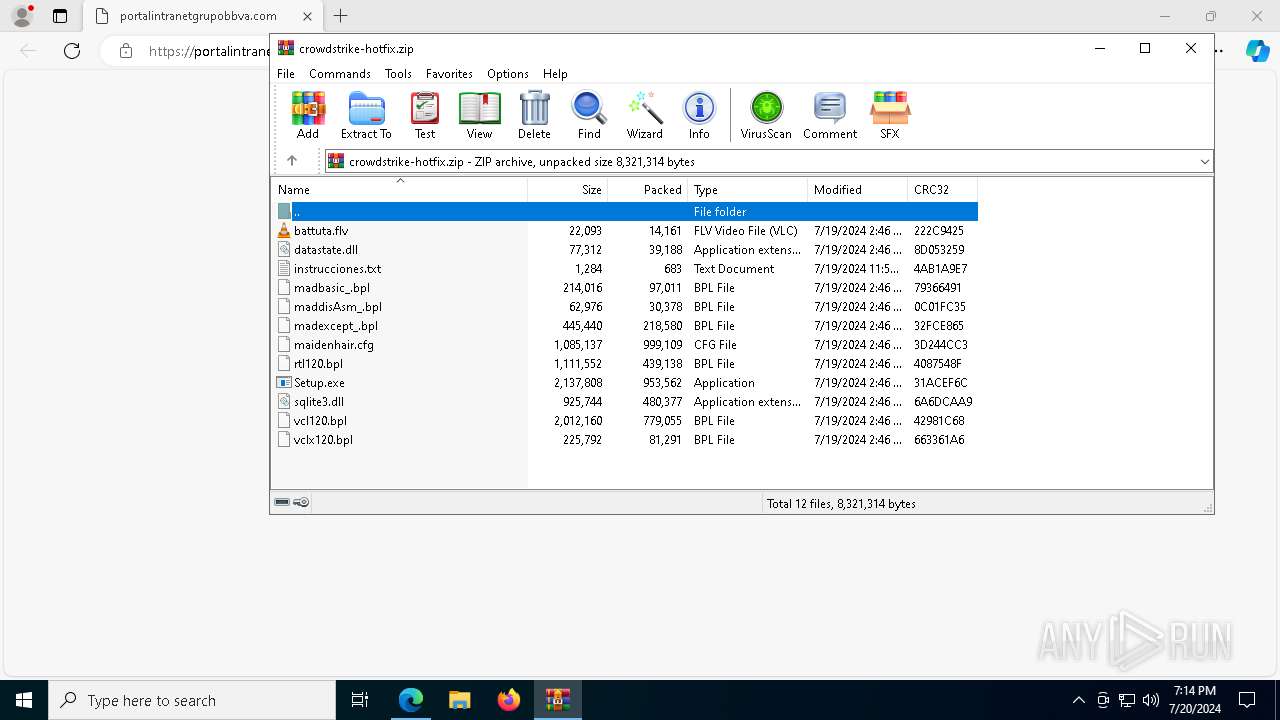
Task: Show hidden system tray icons
Action: (x=1078, y=700)
